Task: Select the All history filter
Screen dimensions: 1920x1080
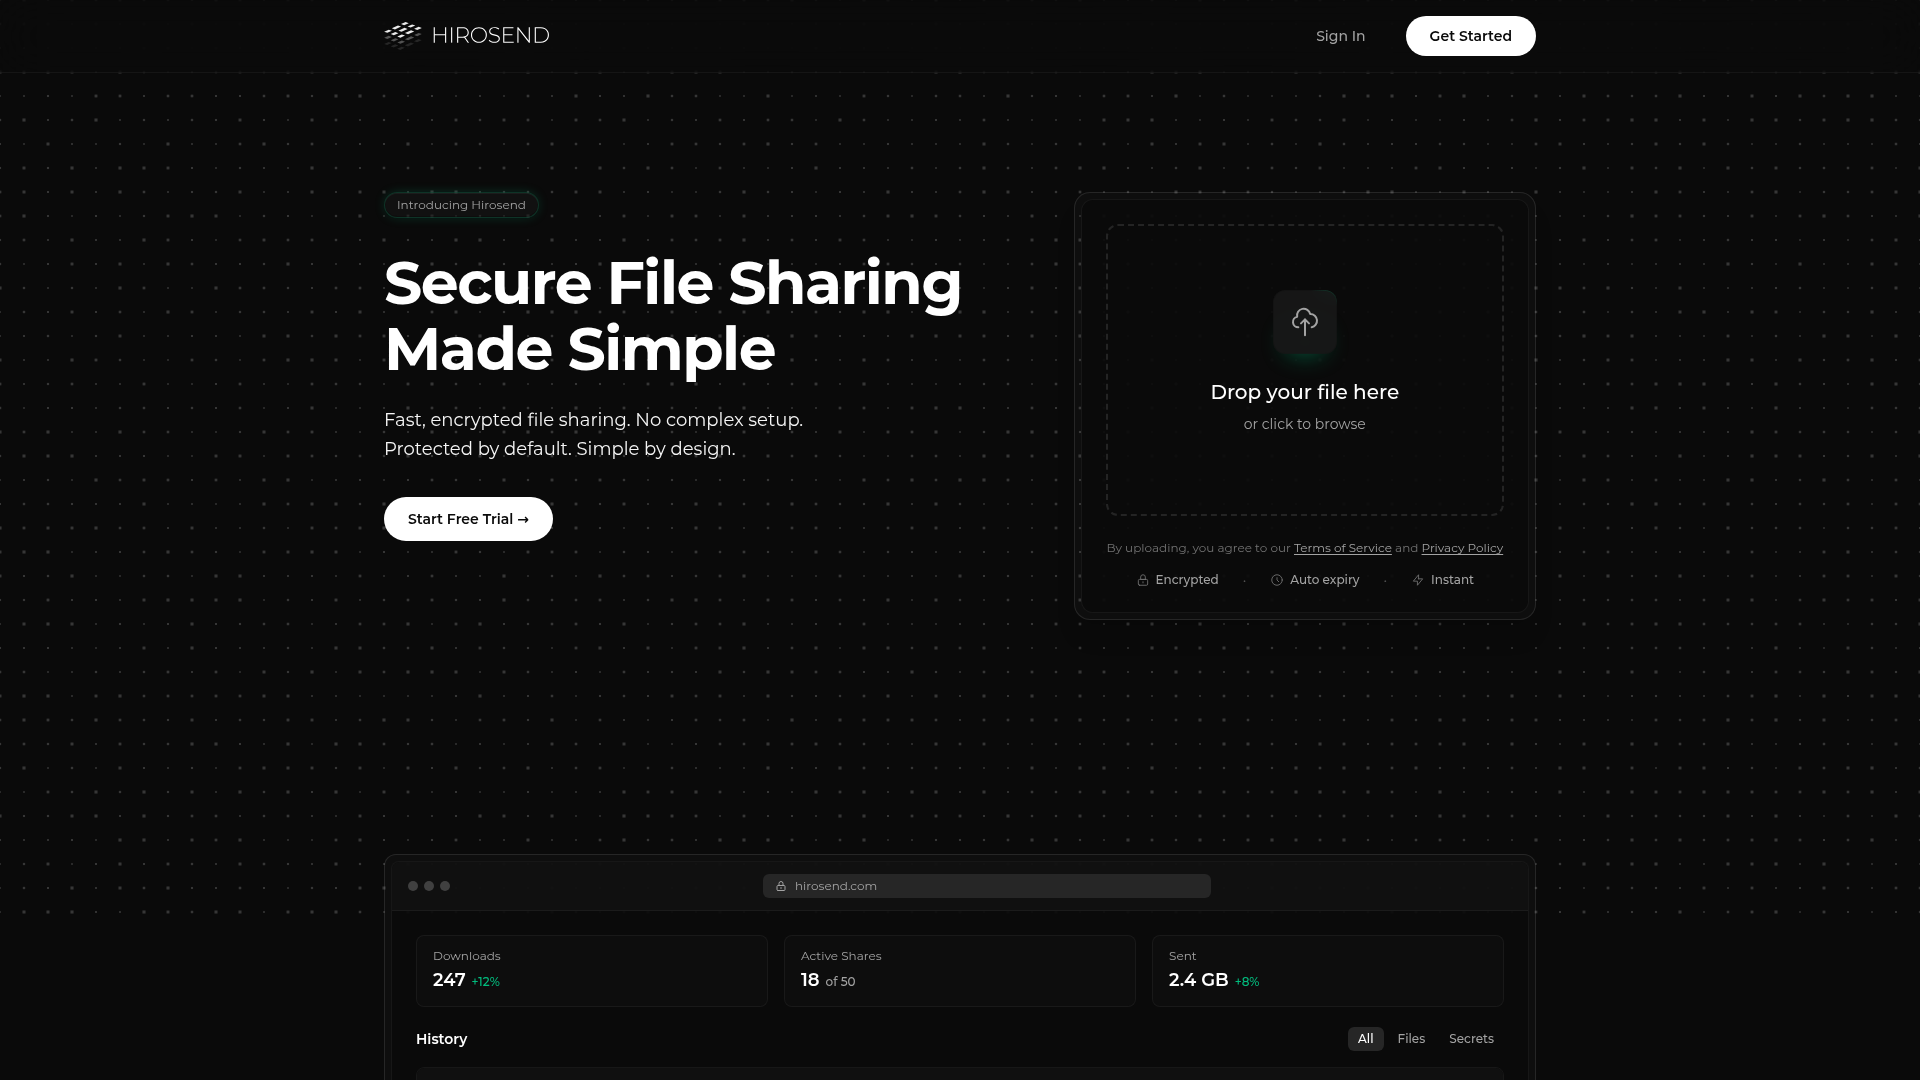Action: point(1365,1039)
